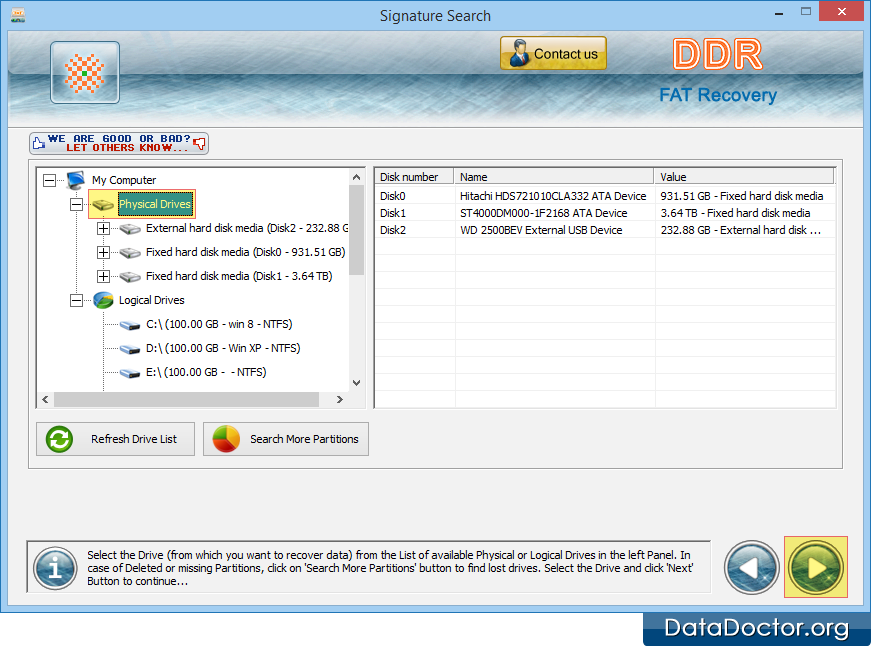Screen dimensions: 871x646
Task: Go to next step with green arrow
Action: point(815,567)
